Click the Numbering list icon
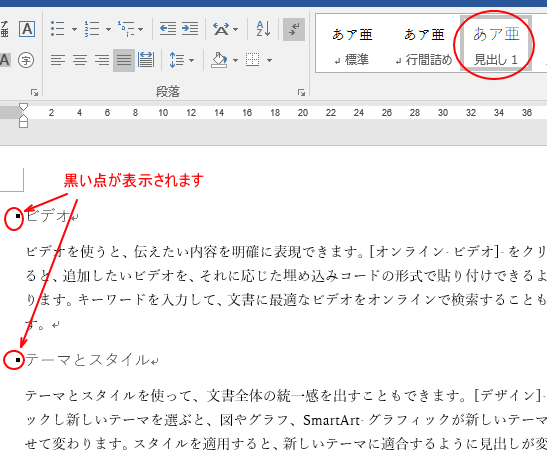 92,29
